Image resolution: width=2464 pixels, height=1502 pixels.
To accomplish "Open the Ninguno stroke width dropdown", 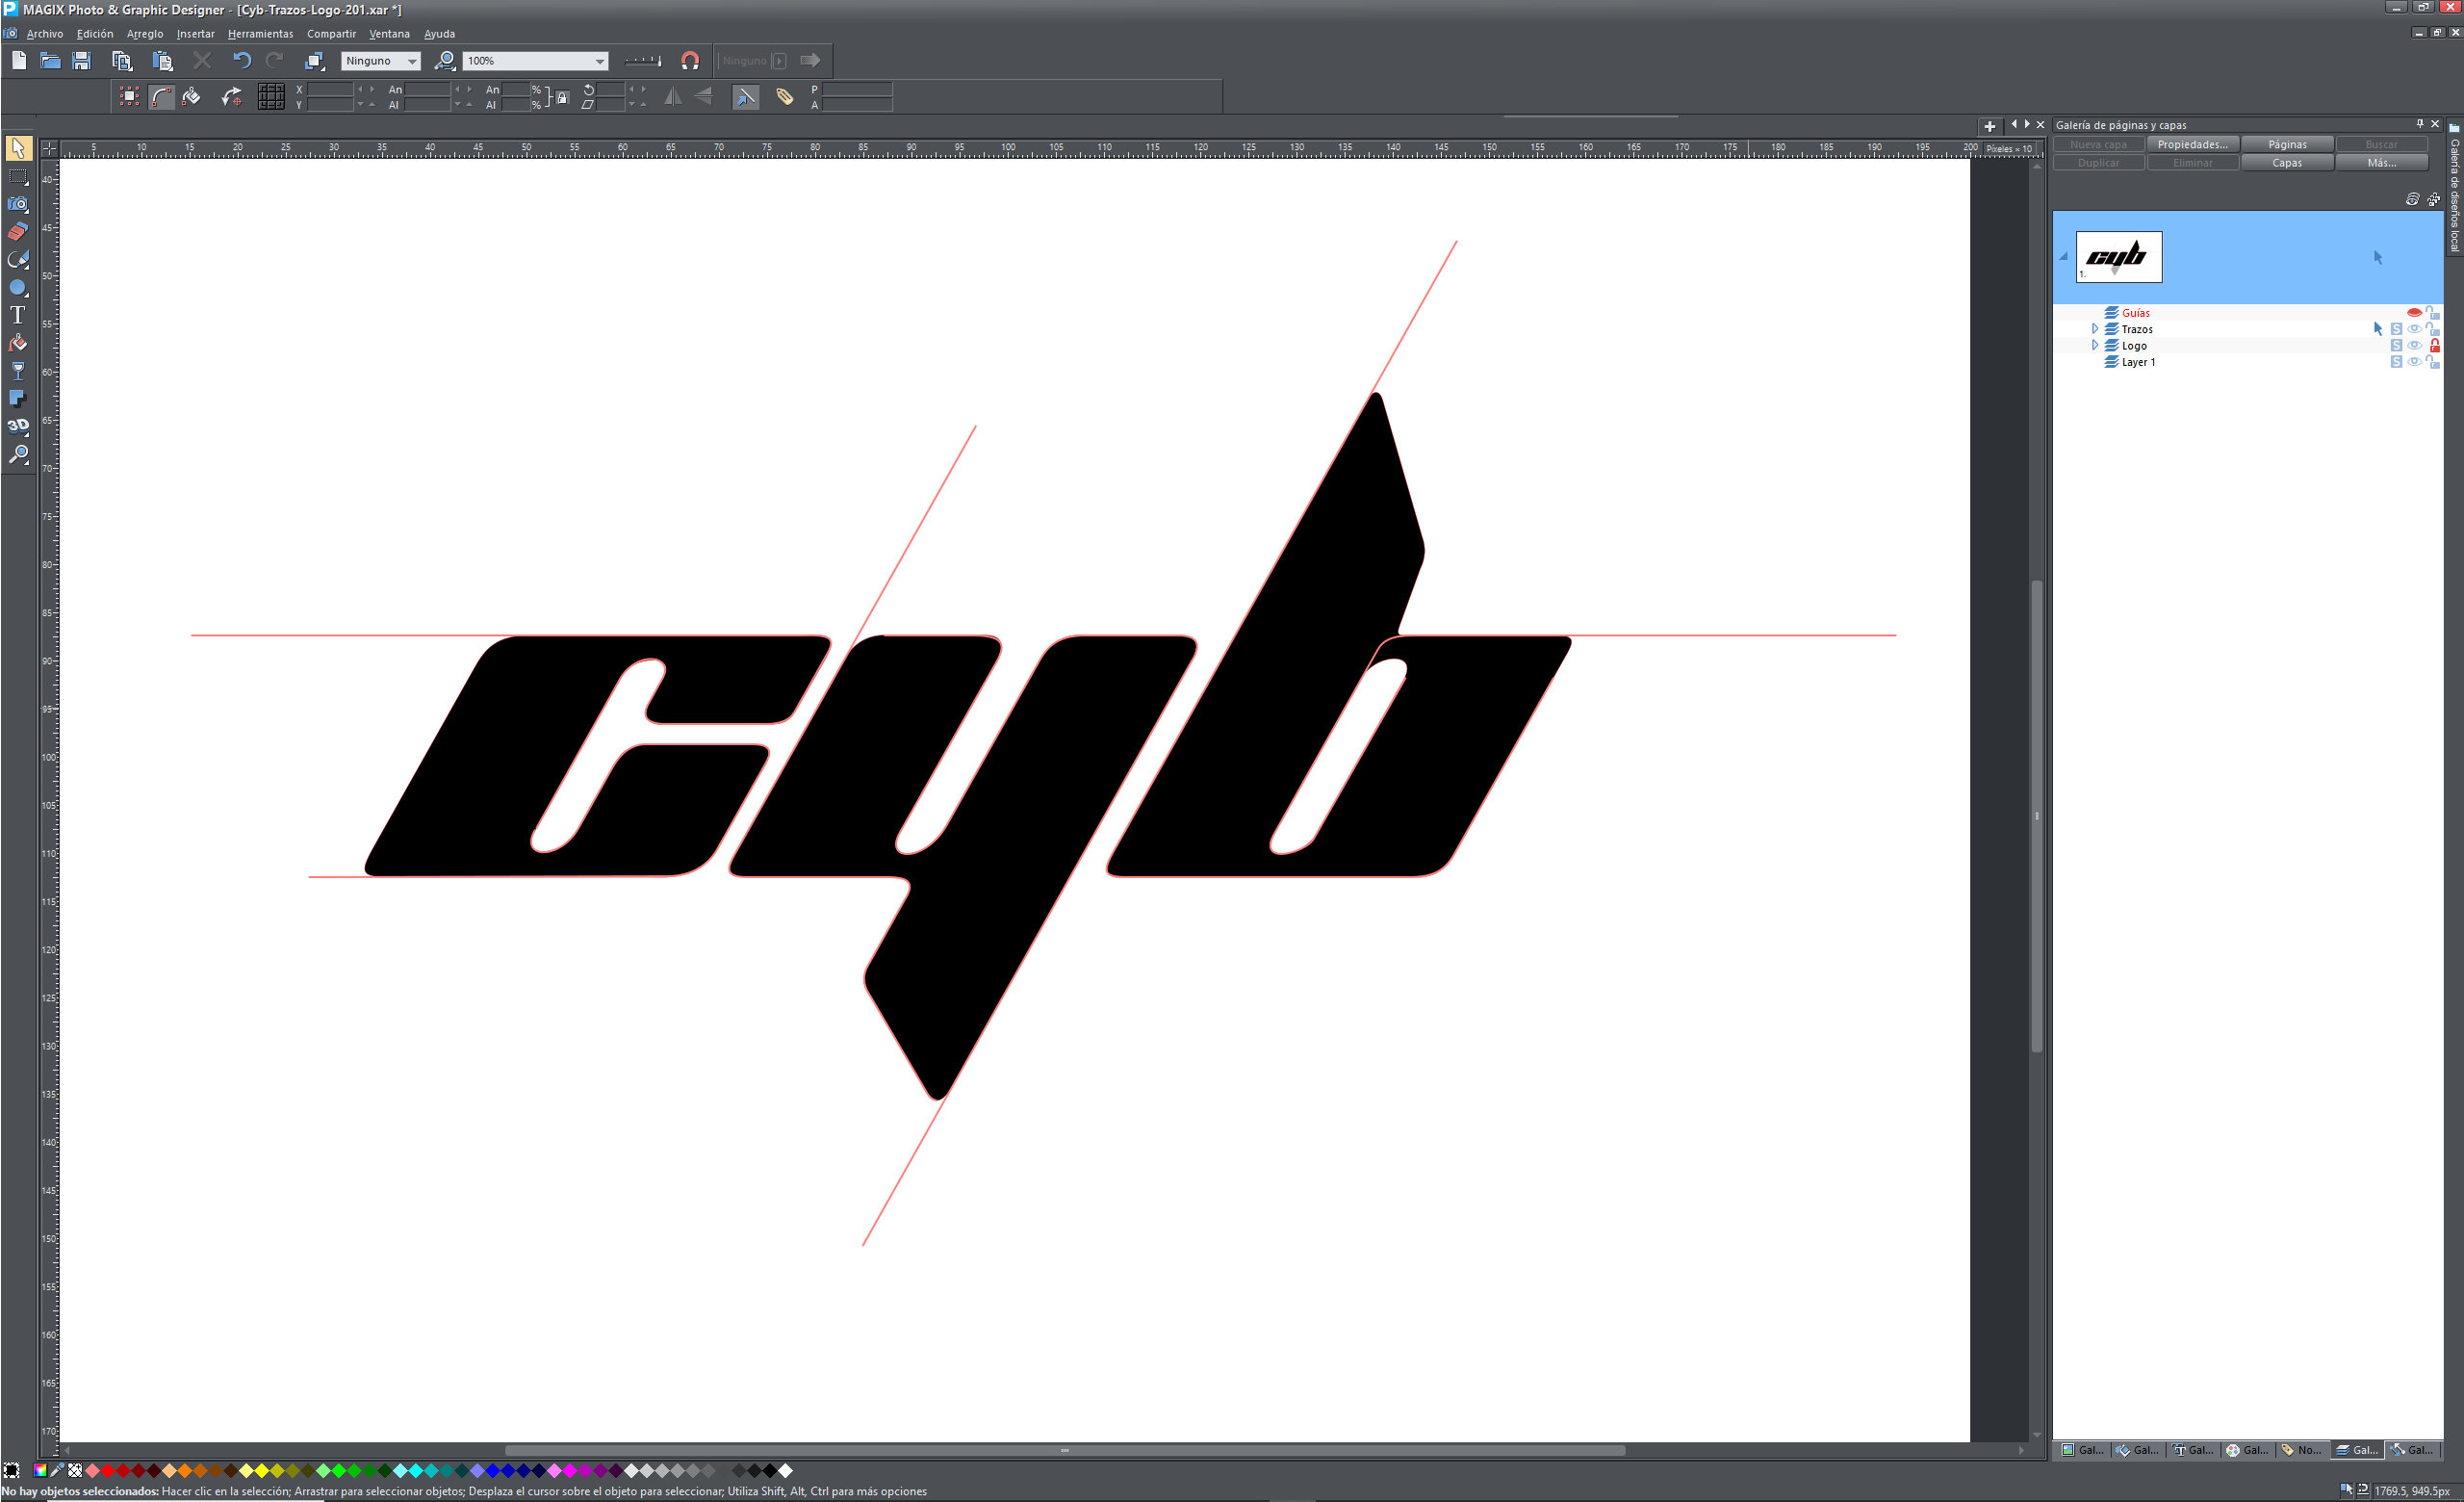I will pos(411,60).
